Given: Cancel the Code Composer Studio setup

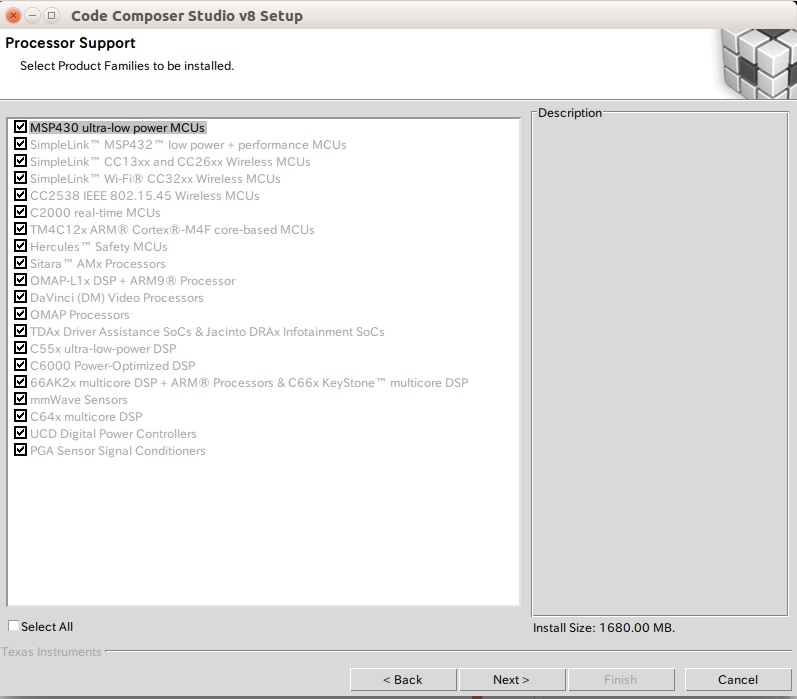Looking at the screenshot, I should [x=738, y=680].
